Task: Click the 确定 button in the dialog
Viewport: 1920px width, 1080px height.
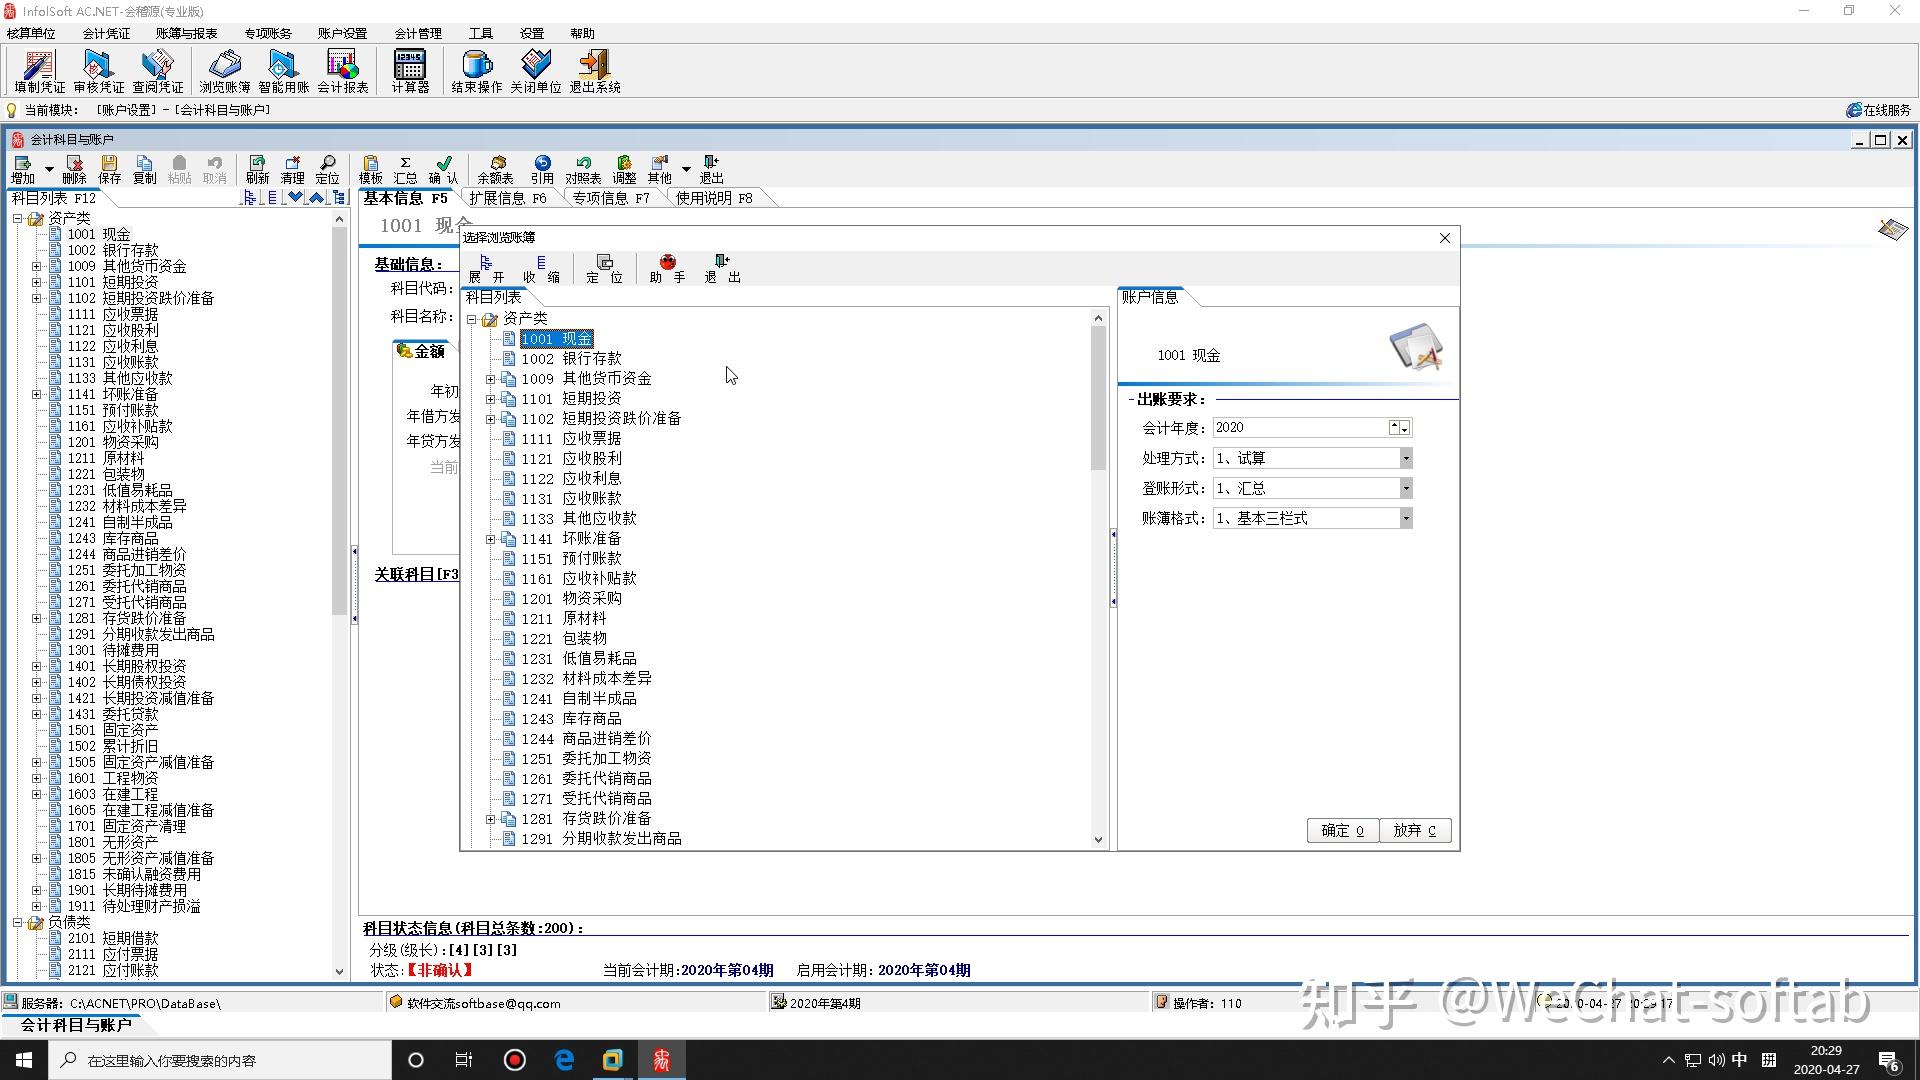Action: click(1342, 830)
